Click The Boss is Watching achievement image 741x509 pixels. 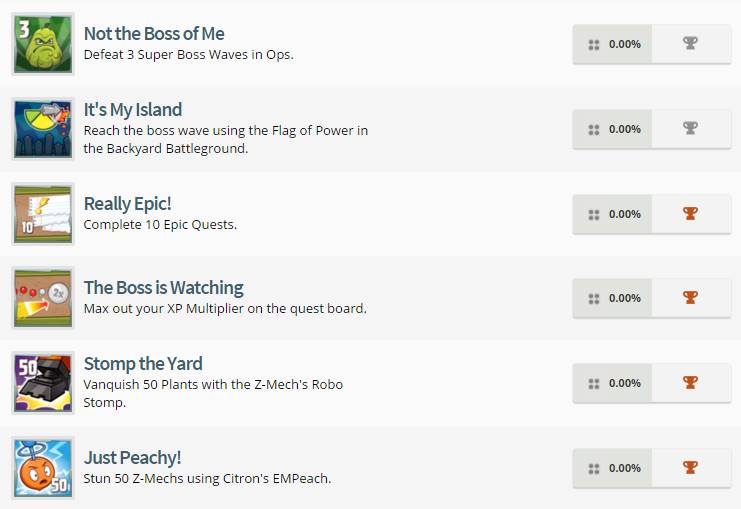click(x=43, y=298)
